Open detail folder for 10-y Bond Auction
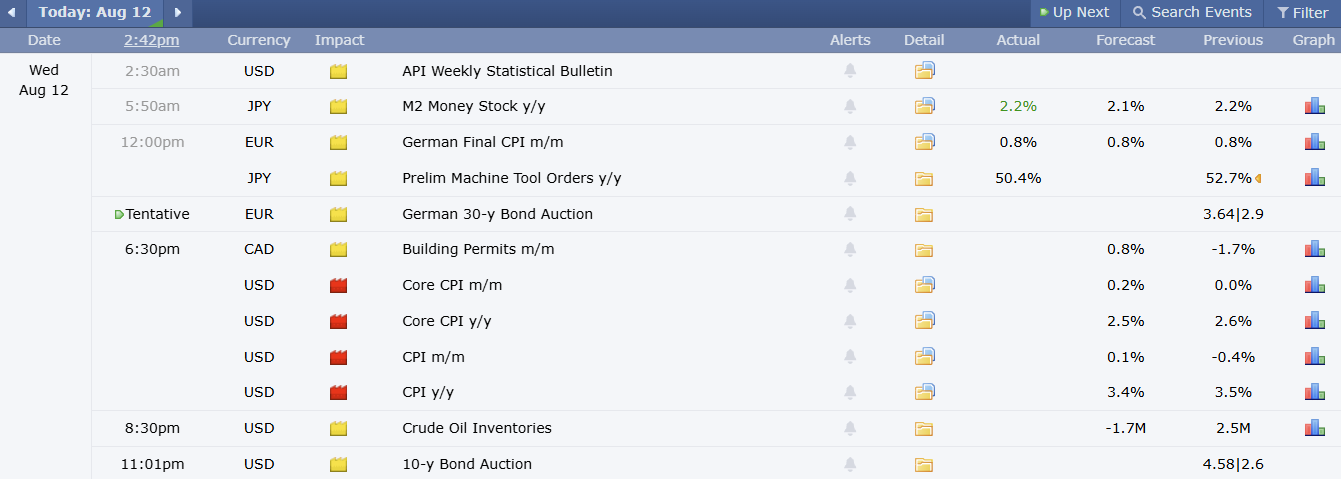This screenshot has height=479, width=1341. 924,464
